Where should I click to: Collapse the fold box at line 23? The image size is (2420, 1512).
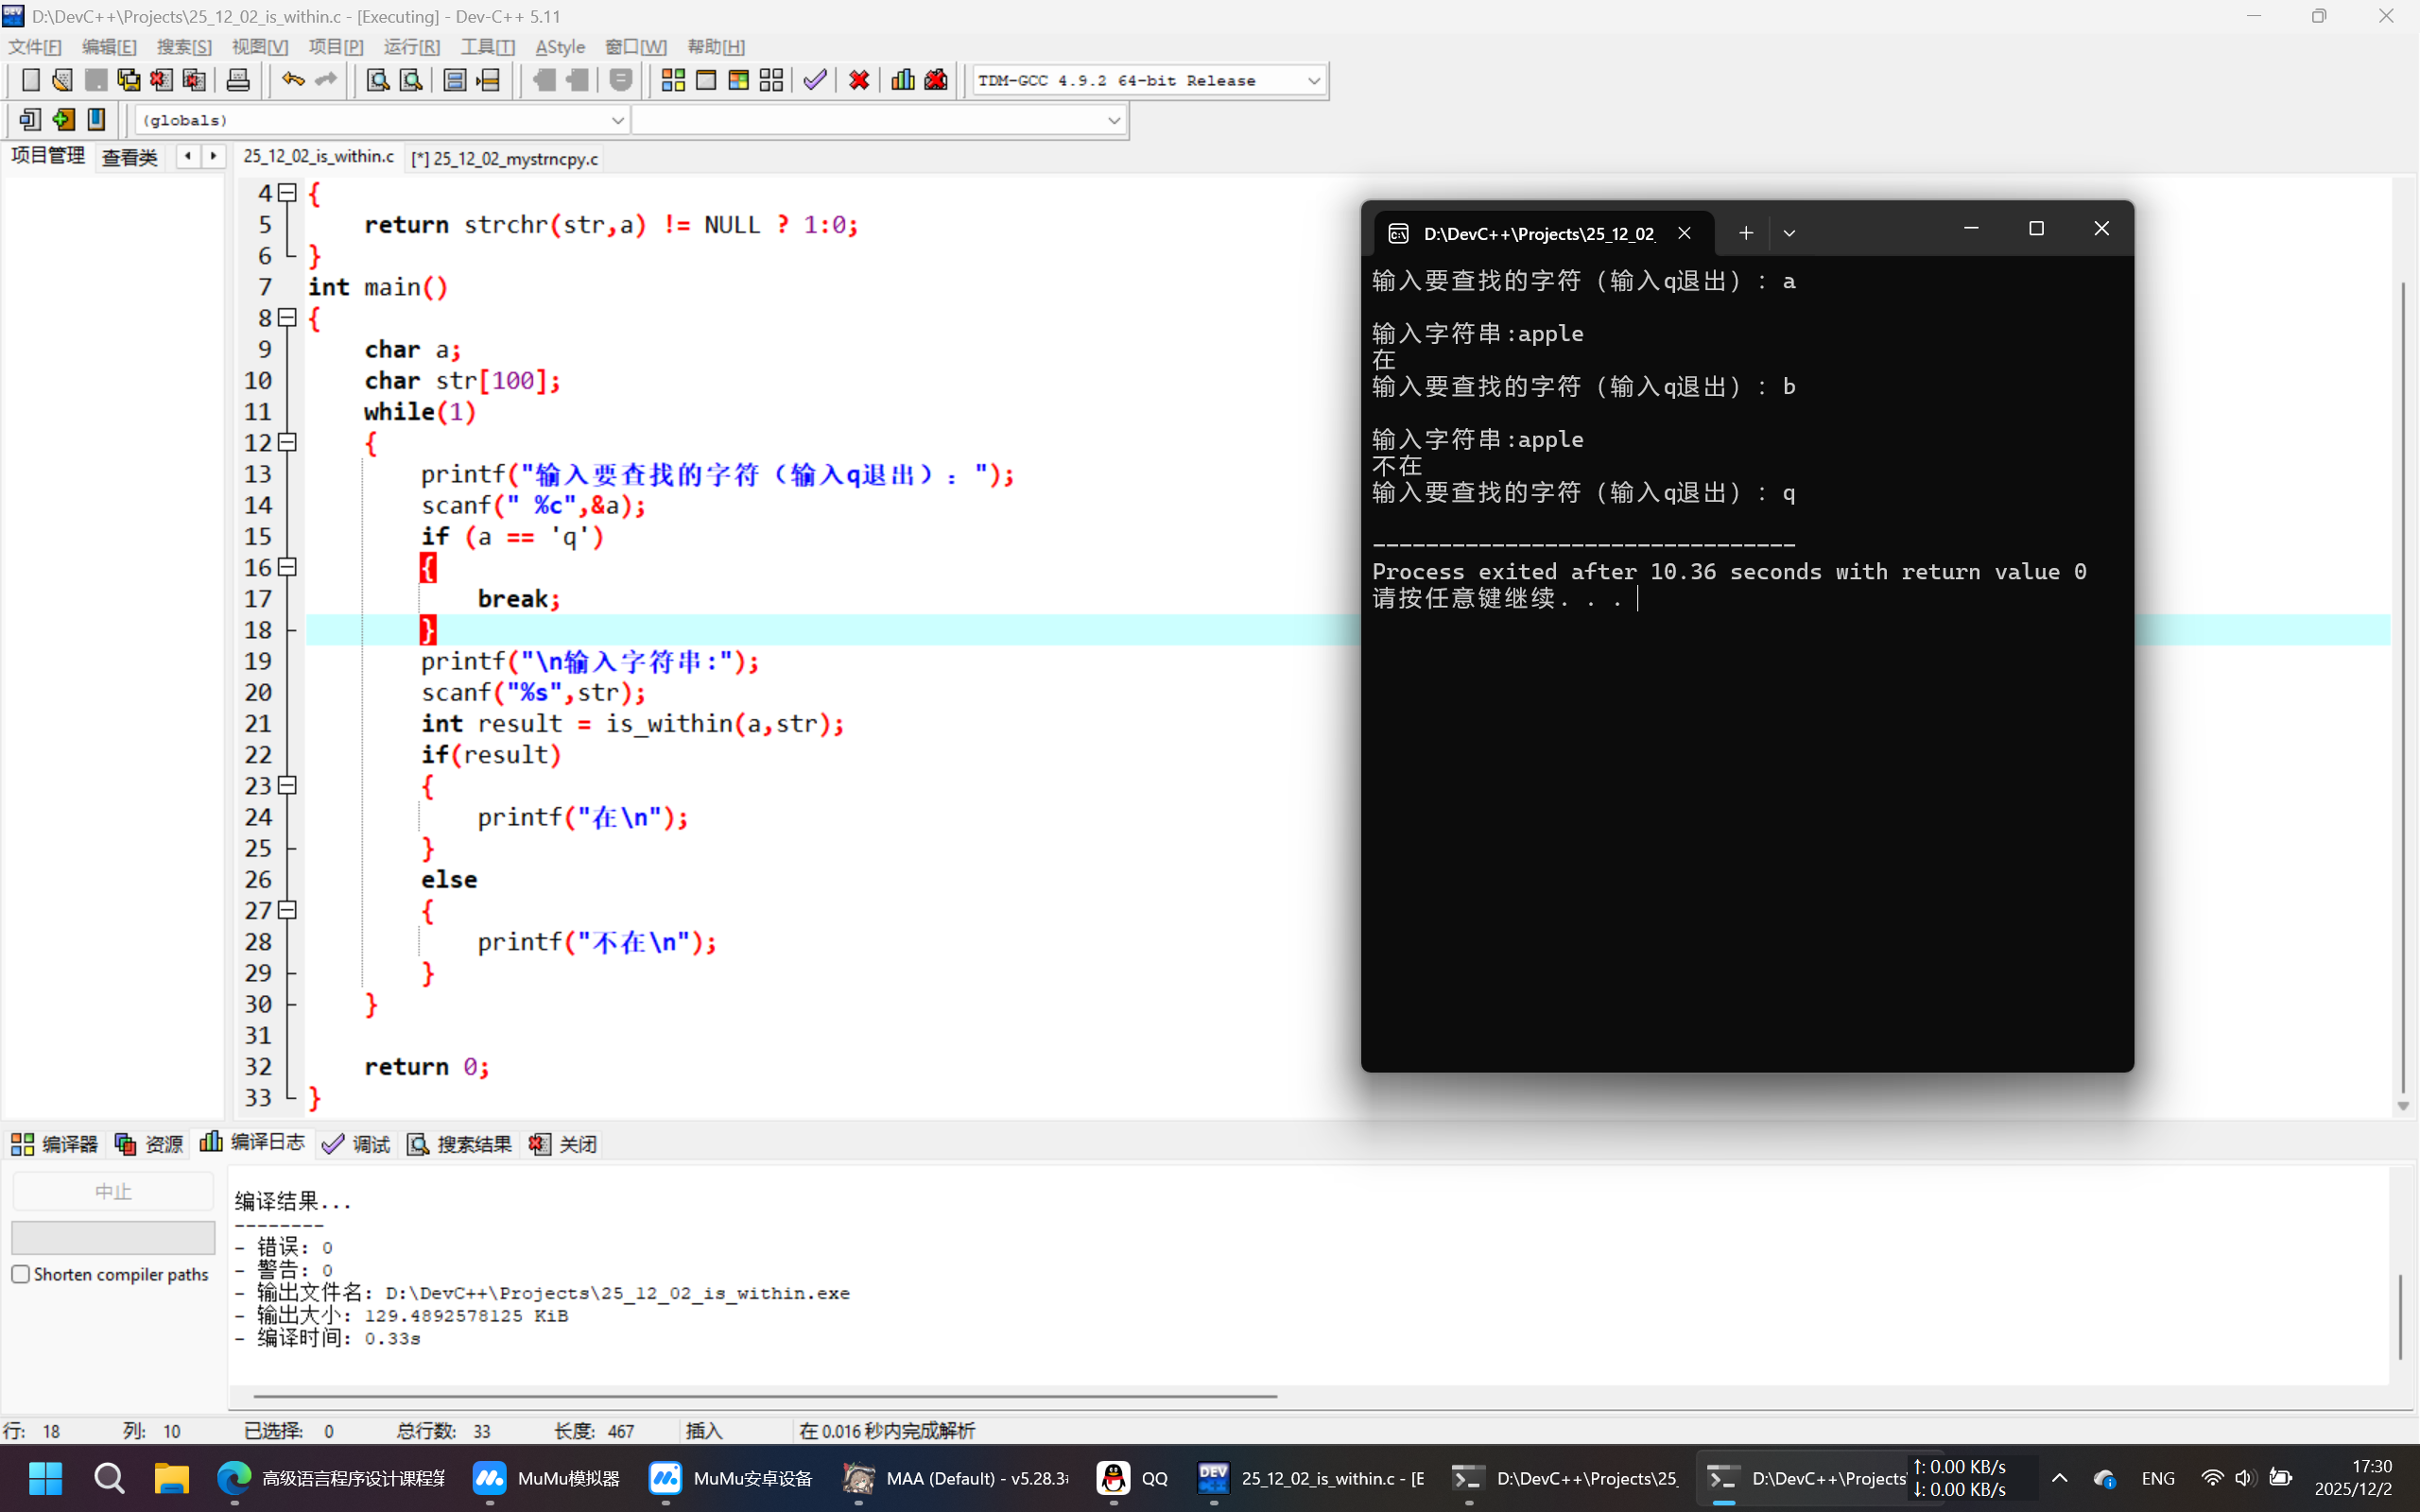pos(288,785)
